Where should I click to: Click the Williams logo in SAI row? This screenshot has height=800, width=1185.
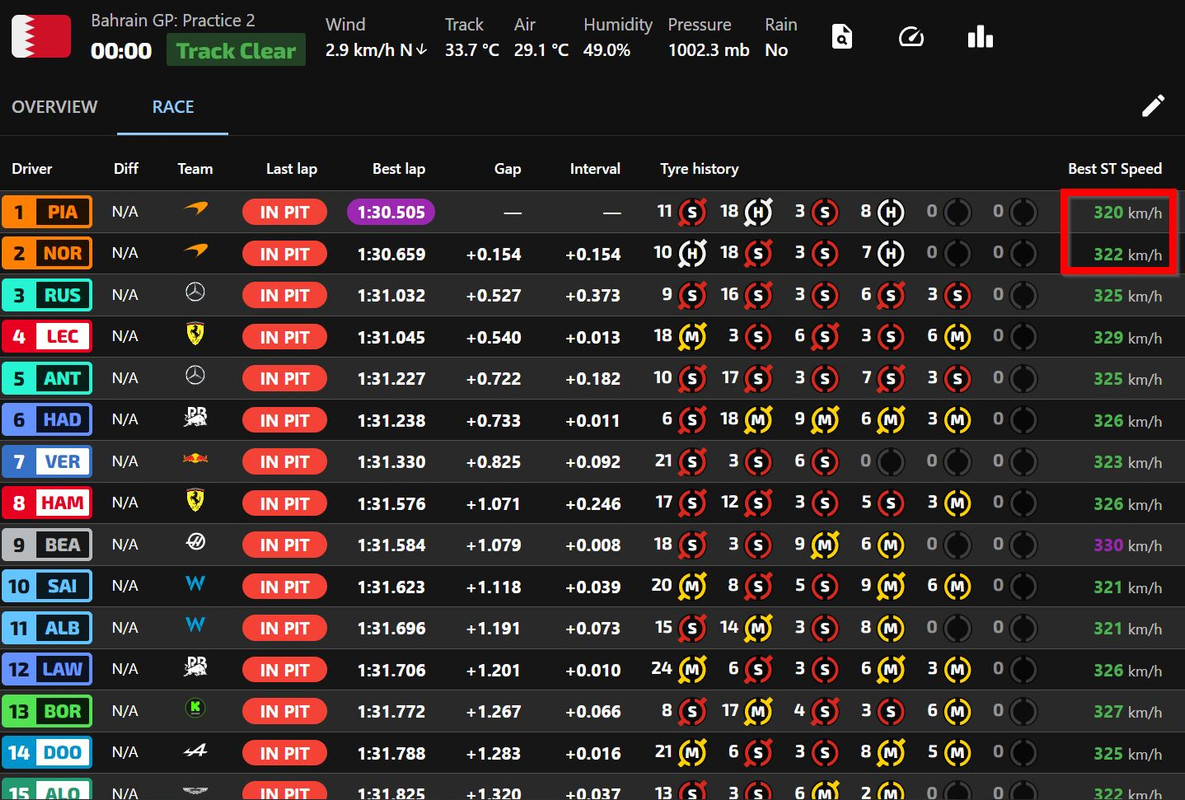pyautogui.click(x=195, y=582)
